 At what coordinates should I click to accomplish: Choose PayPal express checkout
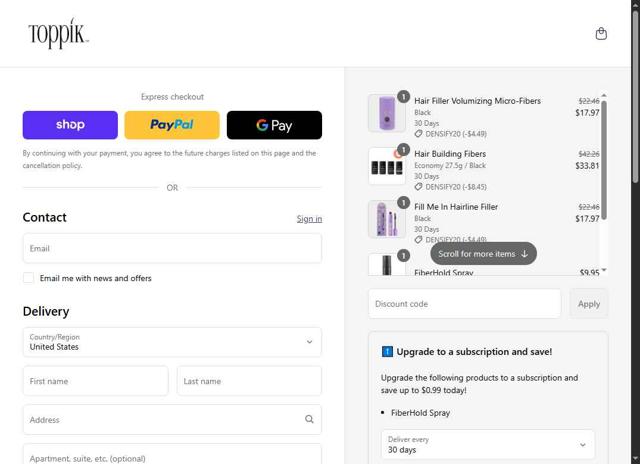pos(172,125)
